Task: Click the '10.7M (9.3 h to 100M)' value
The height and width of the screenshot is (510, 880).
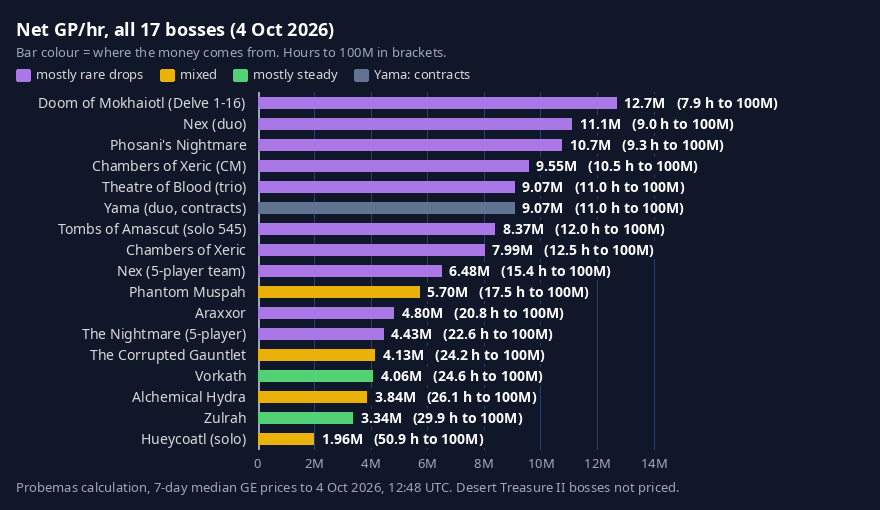Action: (x=647, y=145)
